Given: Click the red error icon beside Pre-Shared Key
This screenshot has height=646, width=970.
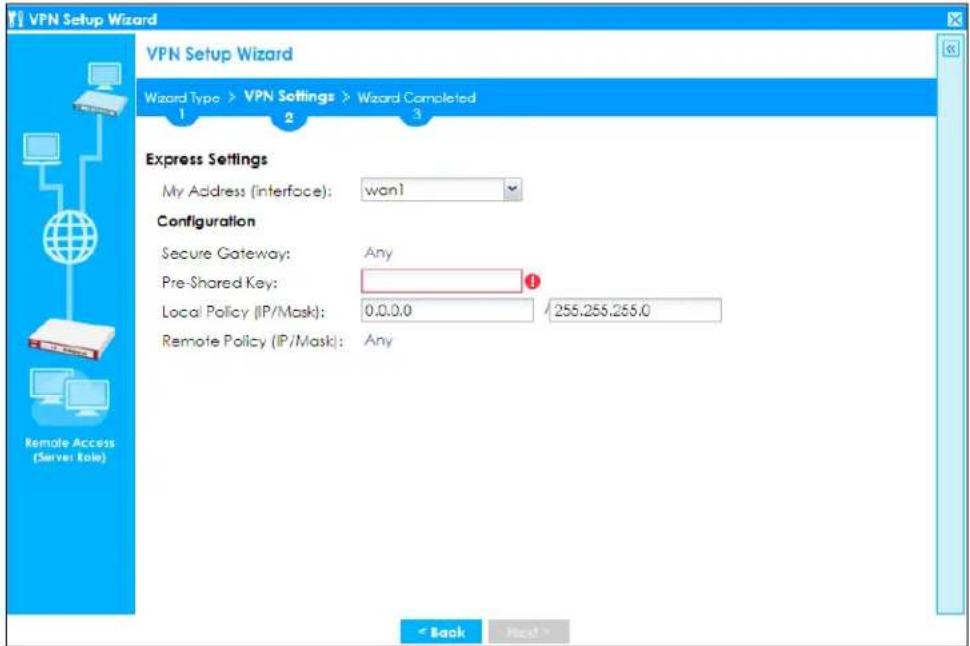Looking at the screenshot, I should click(x=533, y=282).
